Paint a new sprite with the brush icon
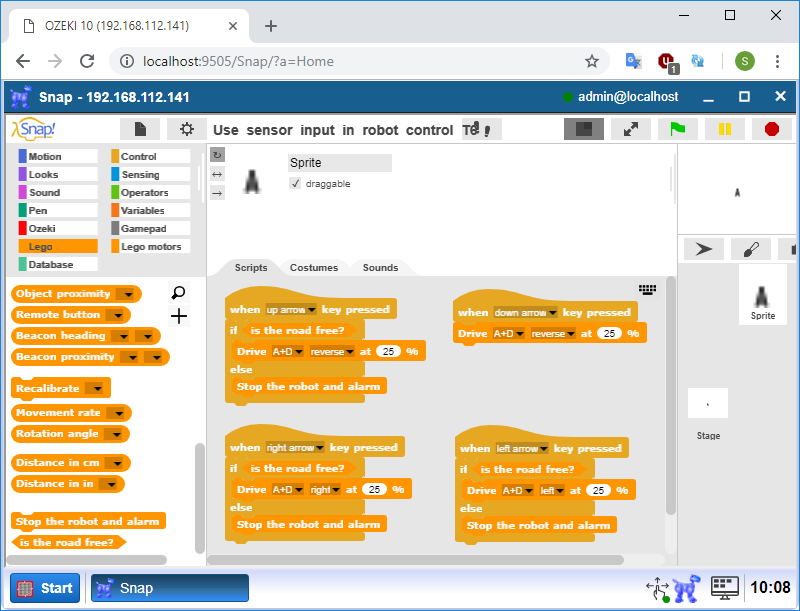This screenshot has height=611, width=800. (751, 249)
